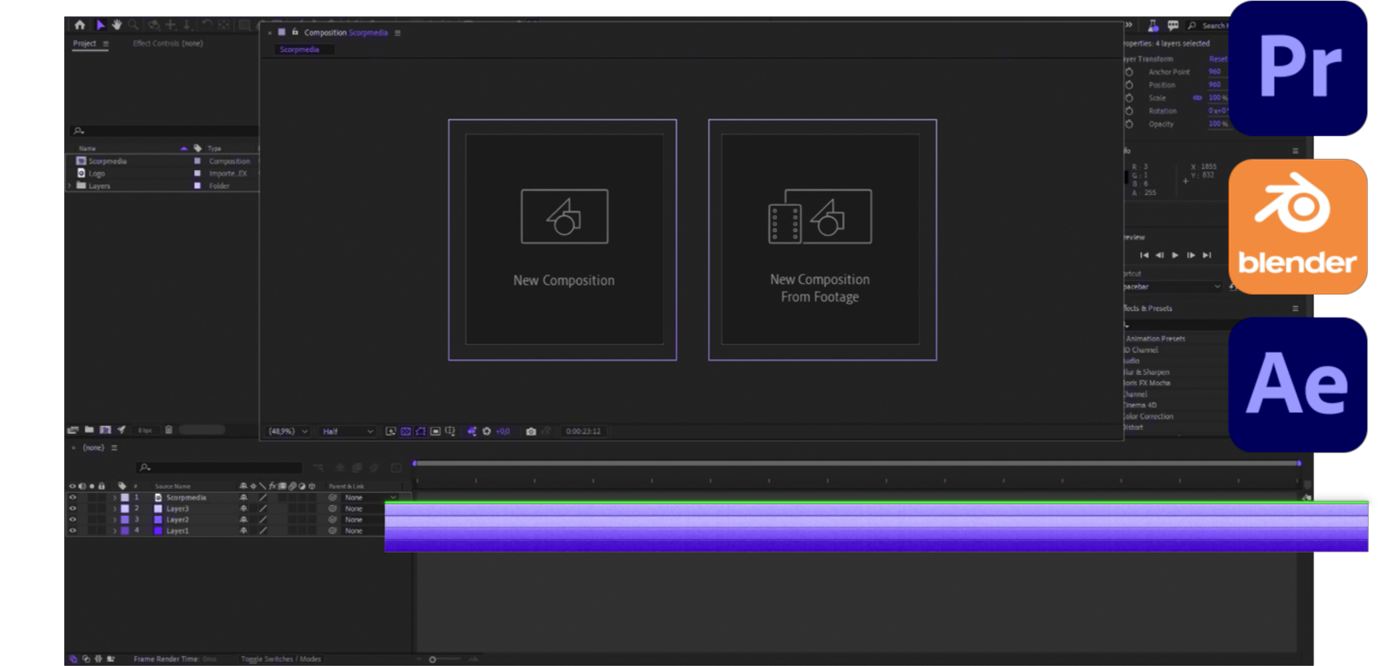Click the Home icon in the toolbar
The image size is (1378, 666).
pyautogui.click(x=80, y=25)
